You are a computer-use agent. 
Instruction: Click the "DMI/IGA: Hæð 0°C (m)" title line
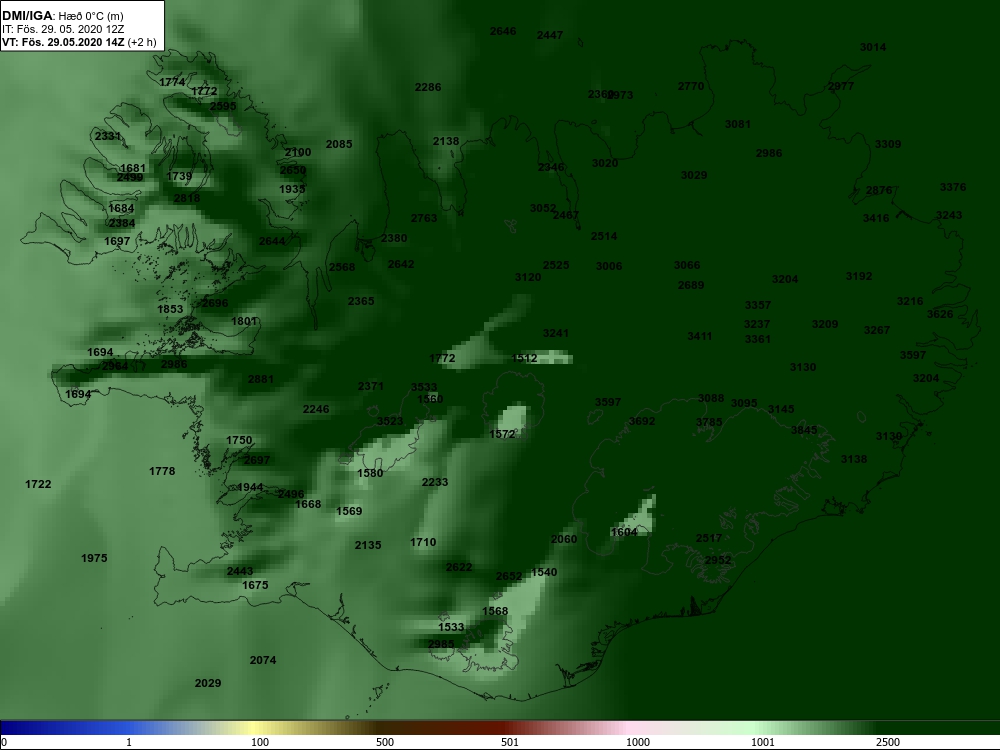coord(62,16)
